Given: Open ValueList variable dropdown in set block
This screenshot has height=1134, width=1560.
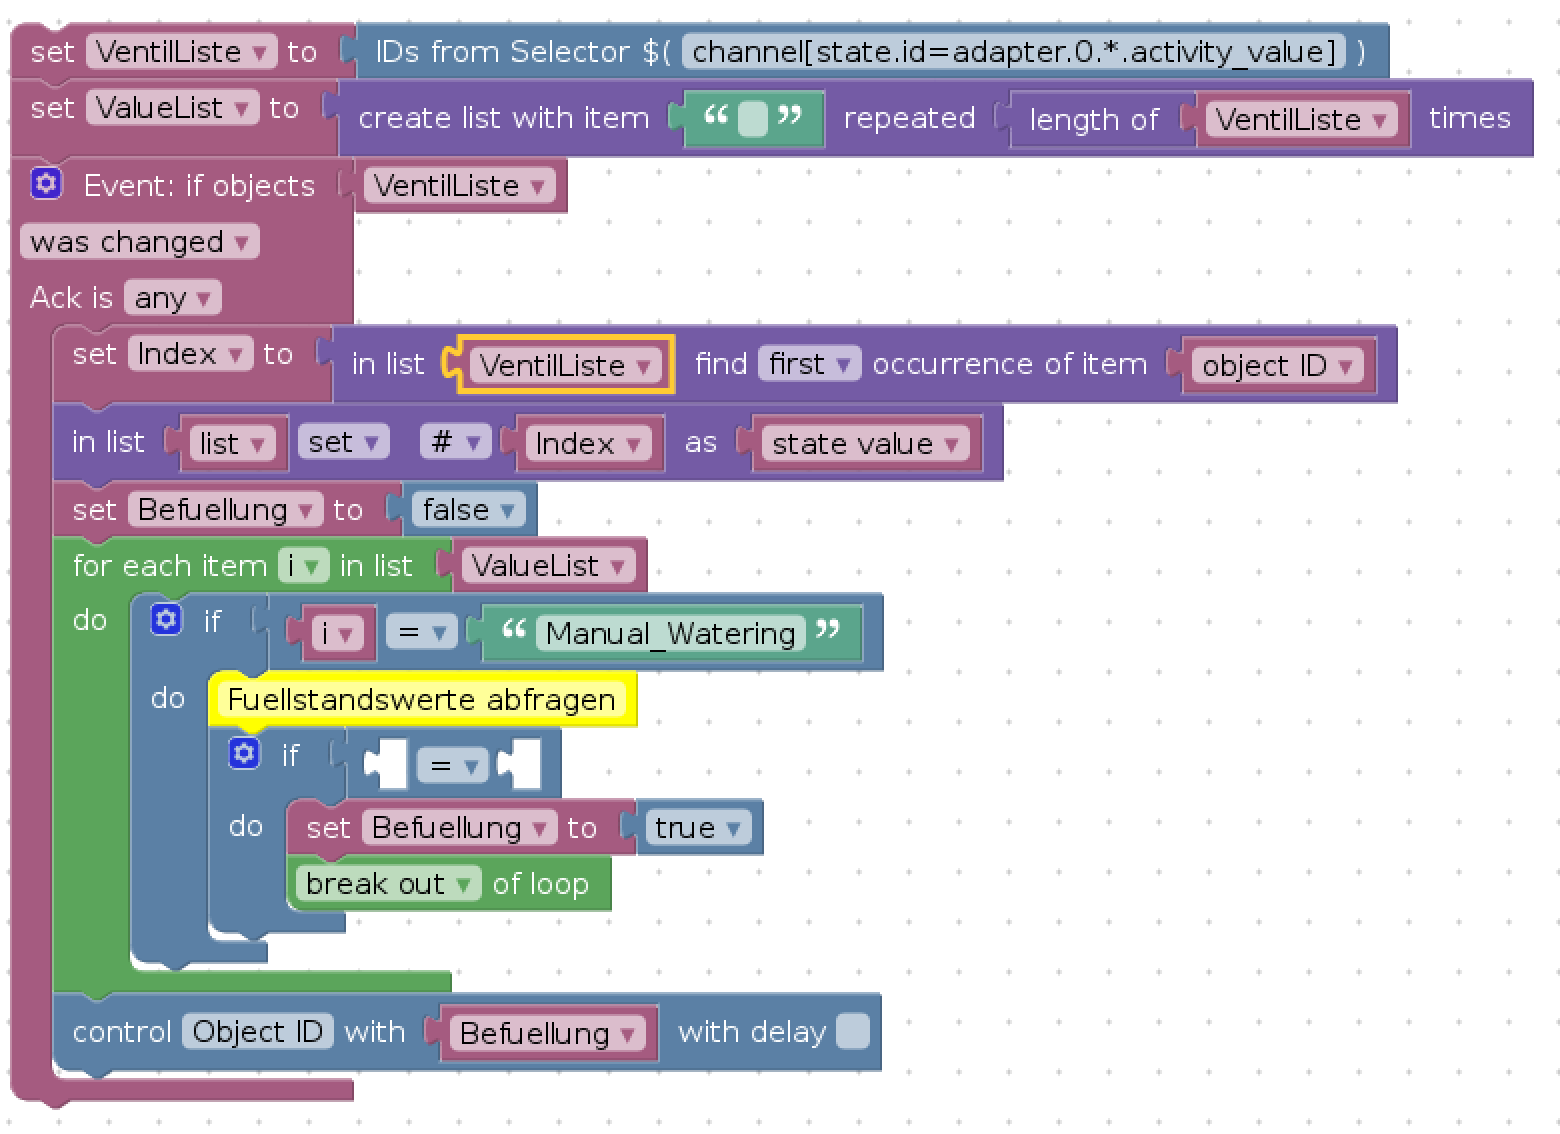Looking at the screenshot, I should [172, 108].
